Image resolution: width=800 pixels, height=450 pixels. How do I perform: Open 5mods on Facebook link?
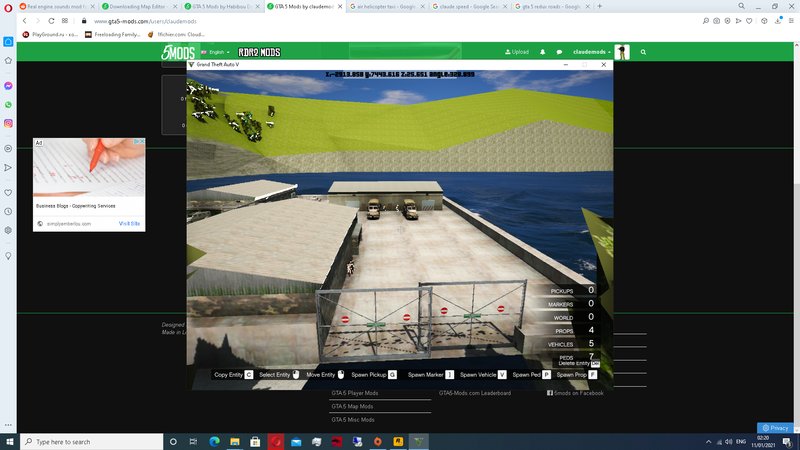pos(576,393)
